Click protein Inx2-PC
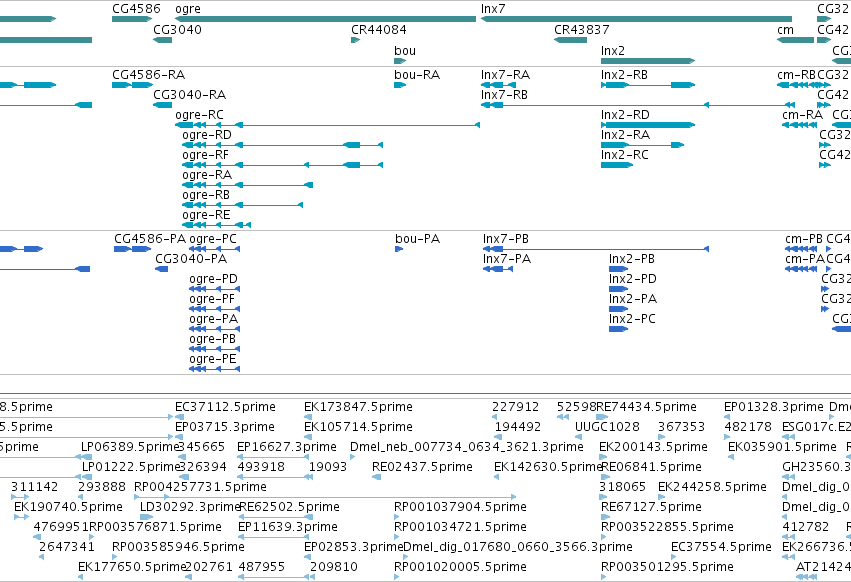This screenshot has height=582, width=851. tap(619, 329)
